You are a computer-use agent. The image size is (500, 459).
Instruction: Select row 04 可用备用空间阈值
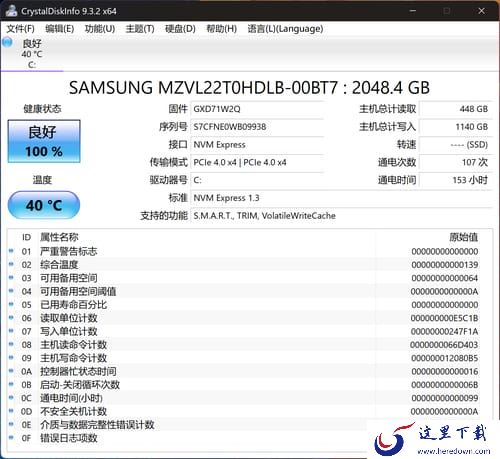[x=250, y=291]
